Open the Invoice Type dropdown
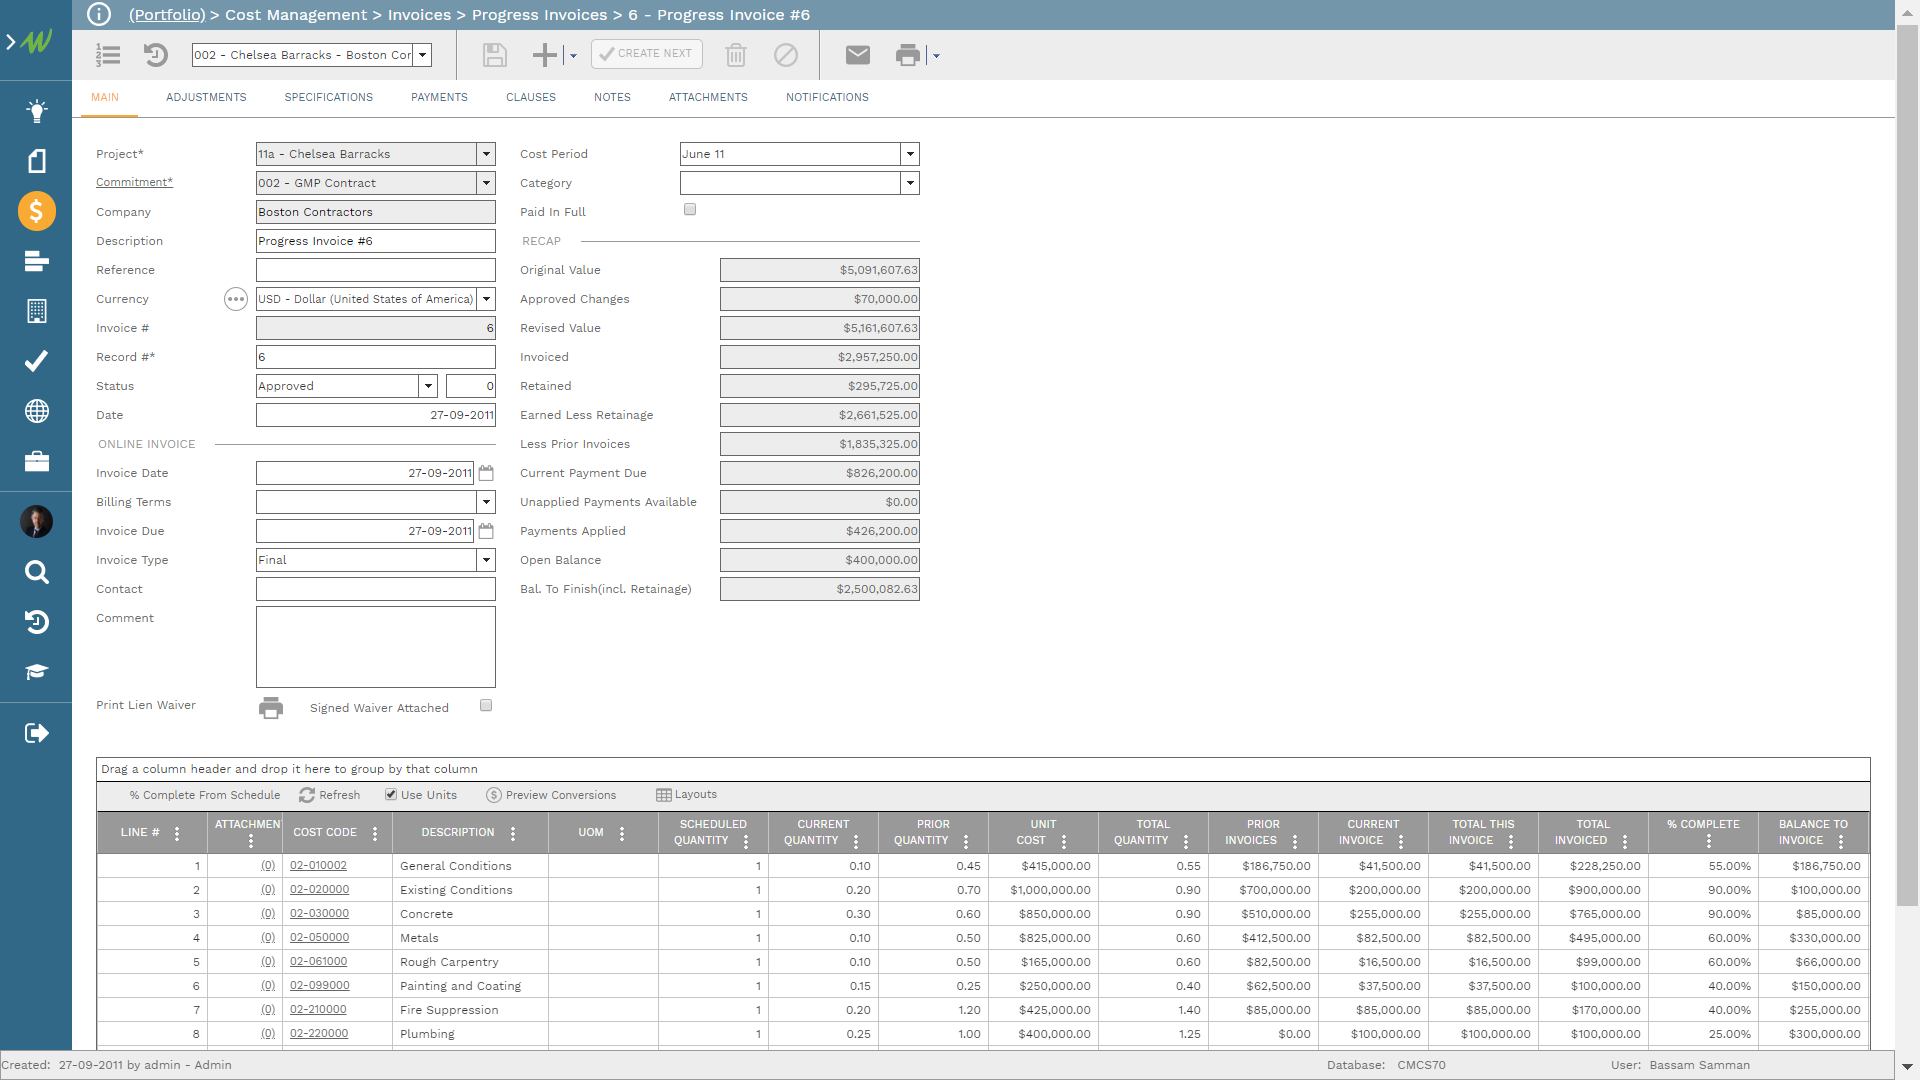Image resolution: width=1920 pixels, height=1080 pixels. click(x=487, y=559)
